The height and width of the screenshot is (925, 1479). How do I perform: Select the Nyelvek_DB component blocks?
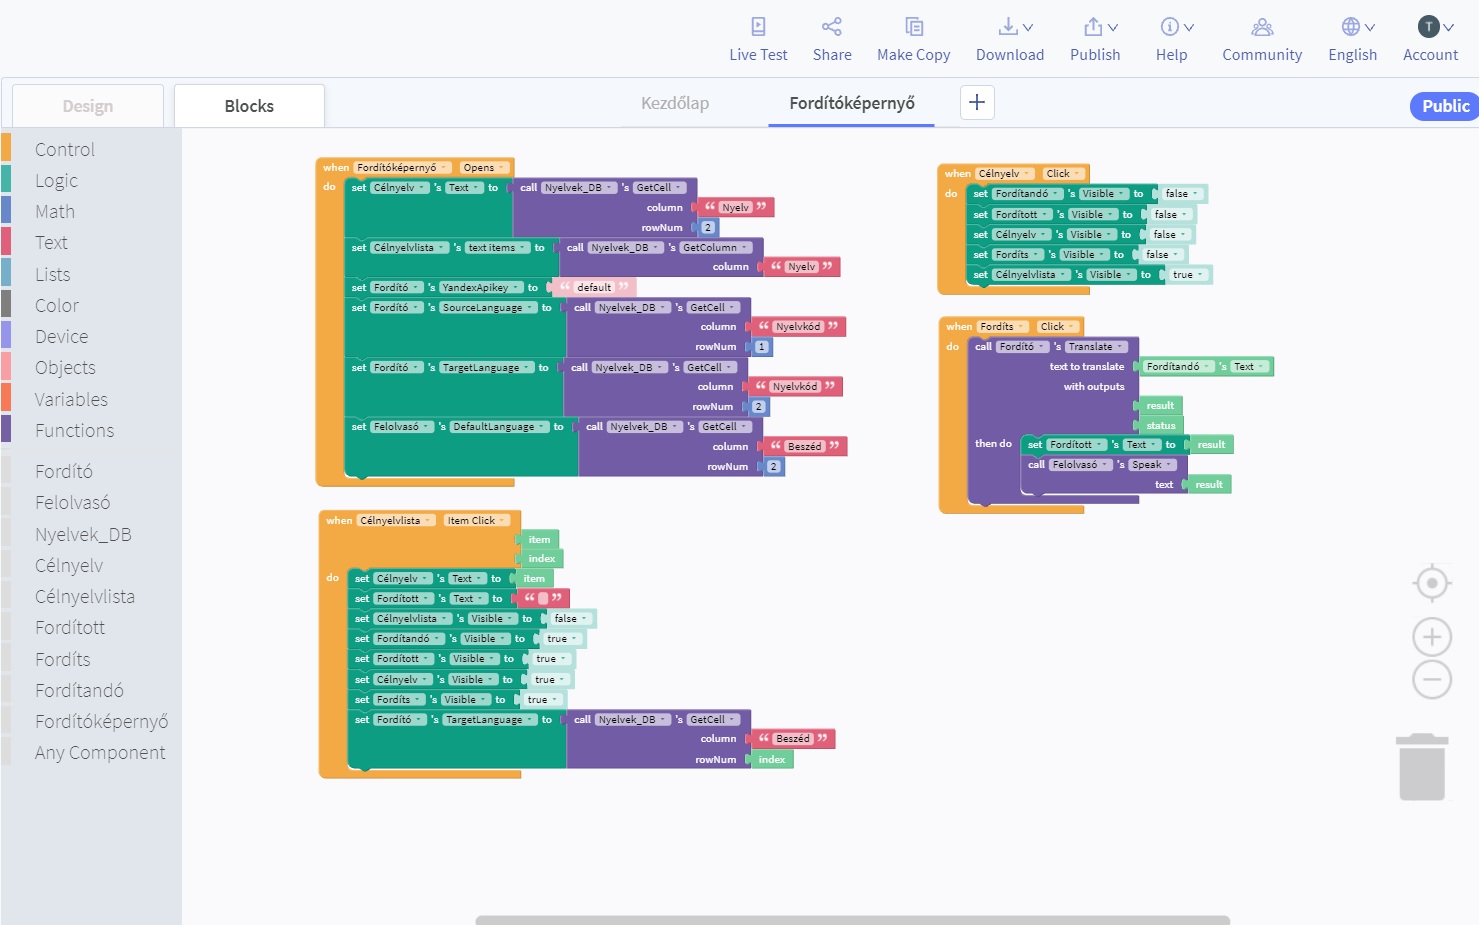point(83,534)
